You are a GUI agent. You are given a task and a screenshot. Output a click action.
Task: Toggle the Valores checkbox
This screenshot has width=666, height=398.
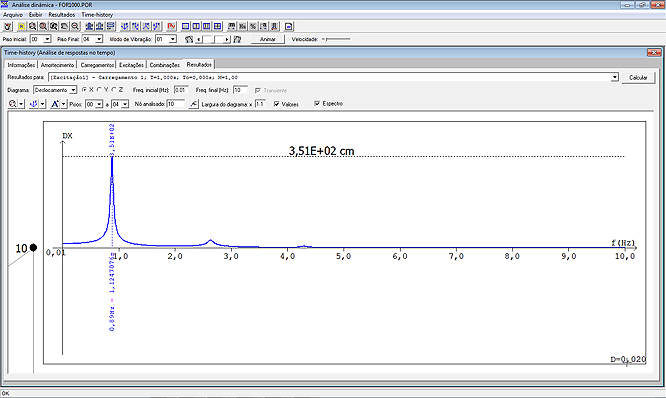pyautogui.click(x=277, y=104)
